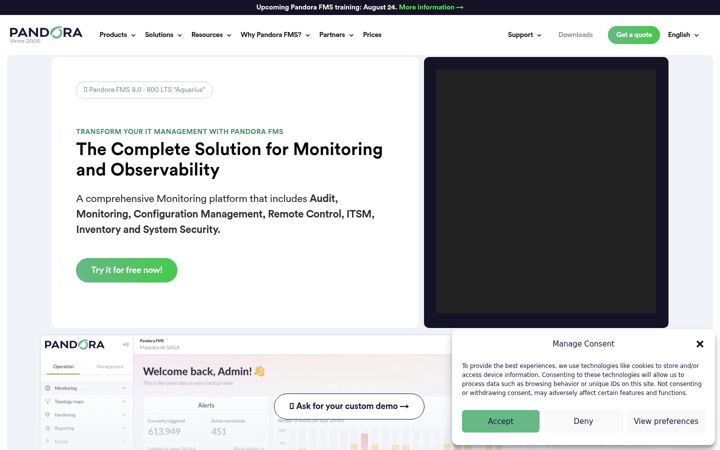720x450 pixels.
Task: Expand the Resources menu
Action: pyautogui.click(x=211, y=35)
